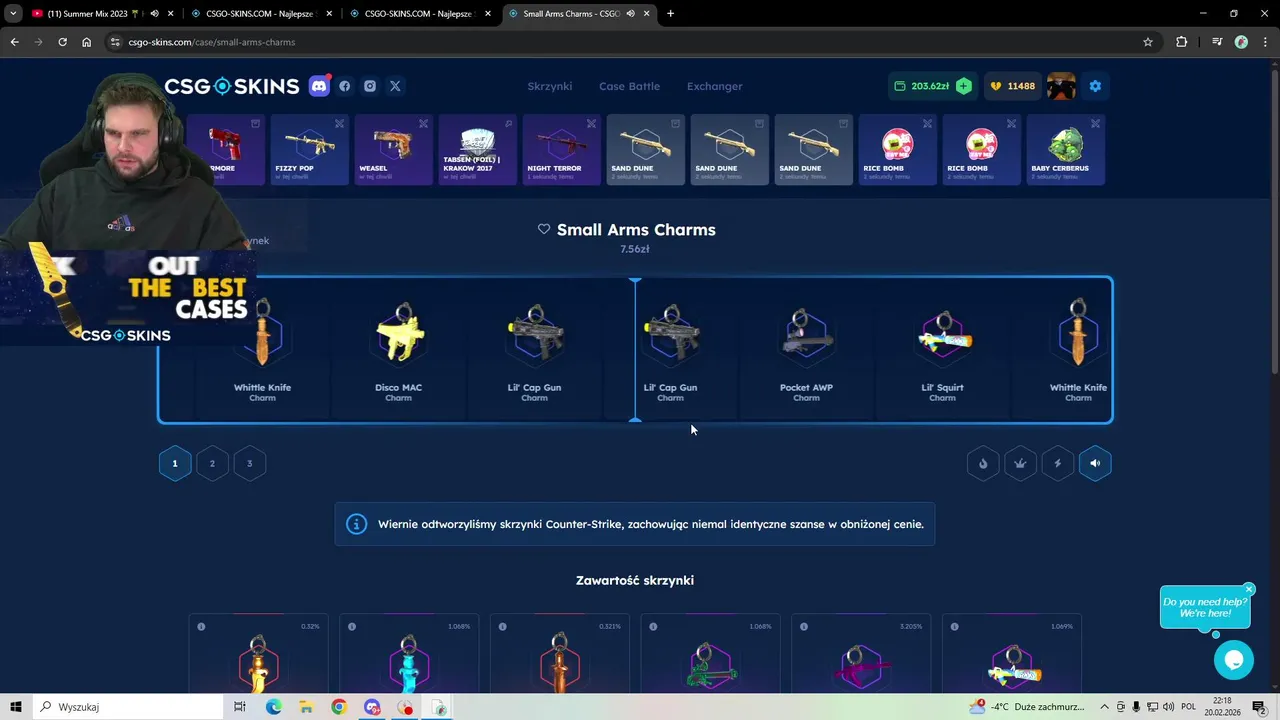
Task: Click the info icon in the notice banner
Action: coord(356,524)
